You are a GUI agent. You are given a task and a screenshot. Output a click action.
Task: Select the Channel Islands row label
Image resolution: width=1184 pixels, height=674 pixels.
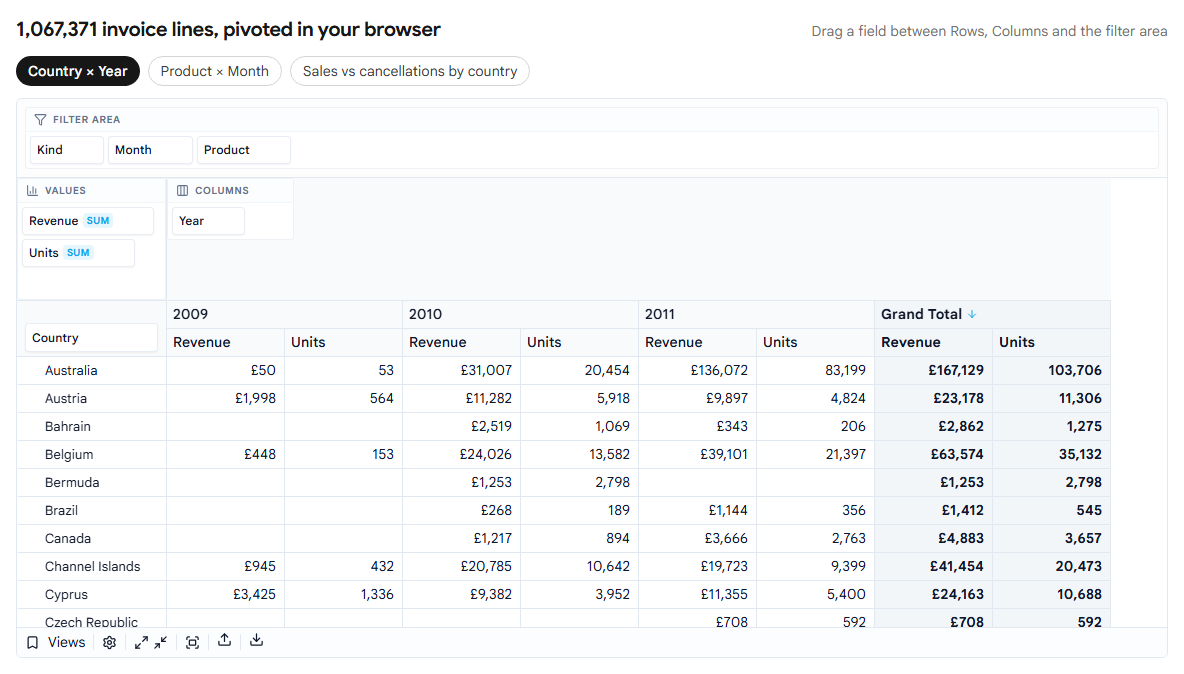click(92, 566)
